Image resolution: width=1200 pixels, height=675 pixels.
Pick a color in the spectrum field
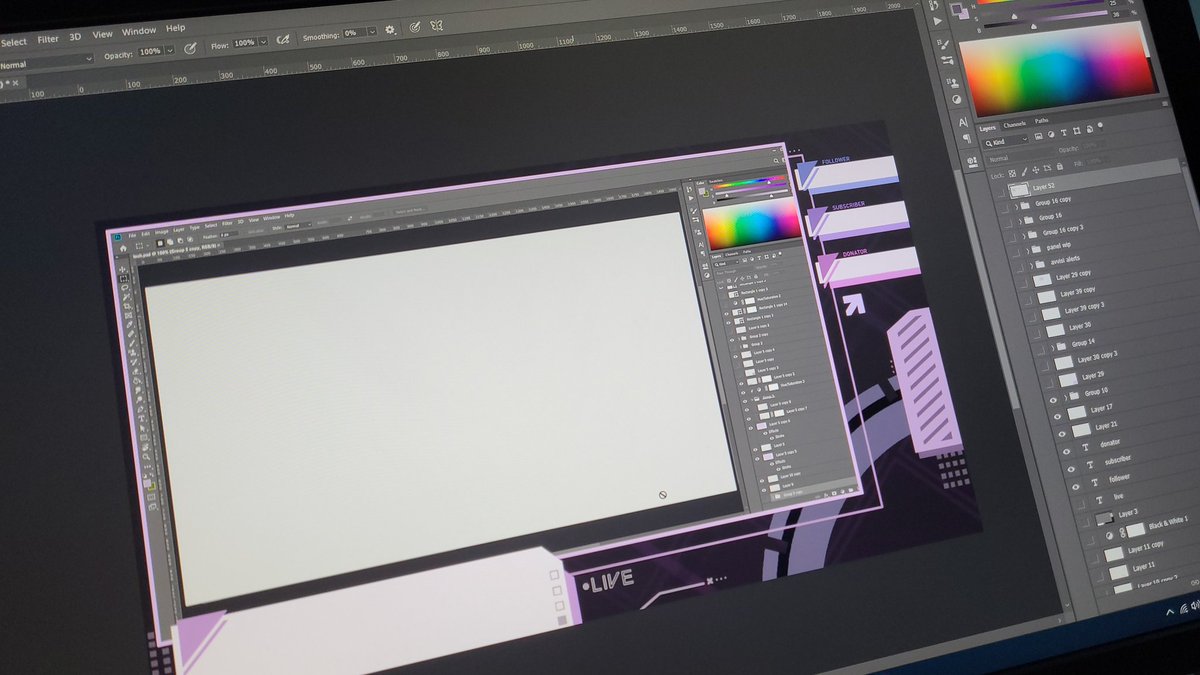coord(1058,67)
